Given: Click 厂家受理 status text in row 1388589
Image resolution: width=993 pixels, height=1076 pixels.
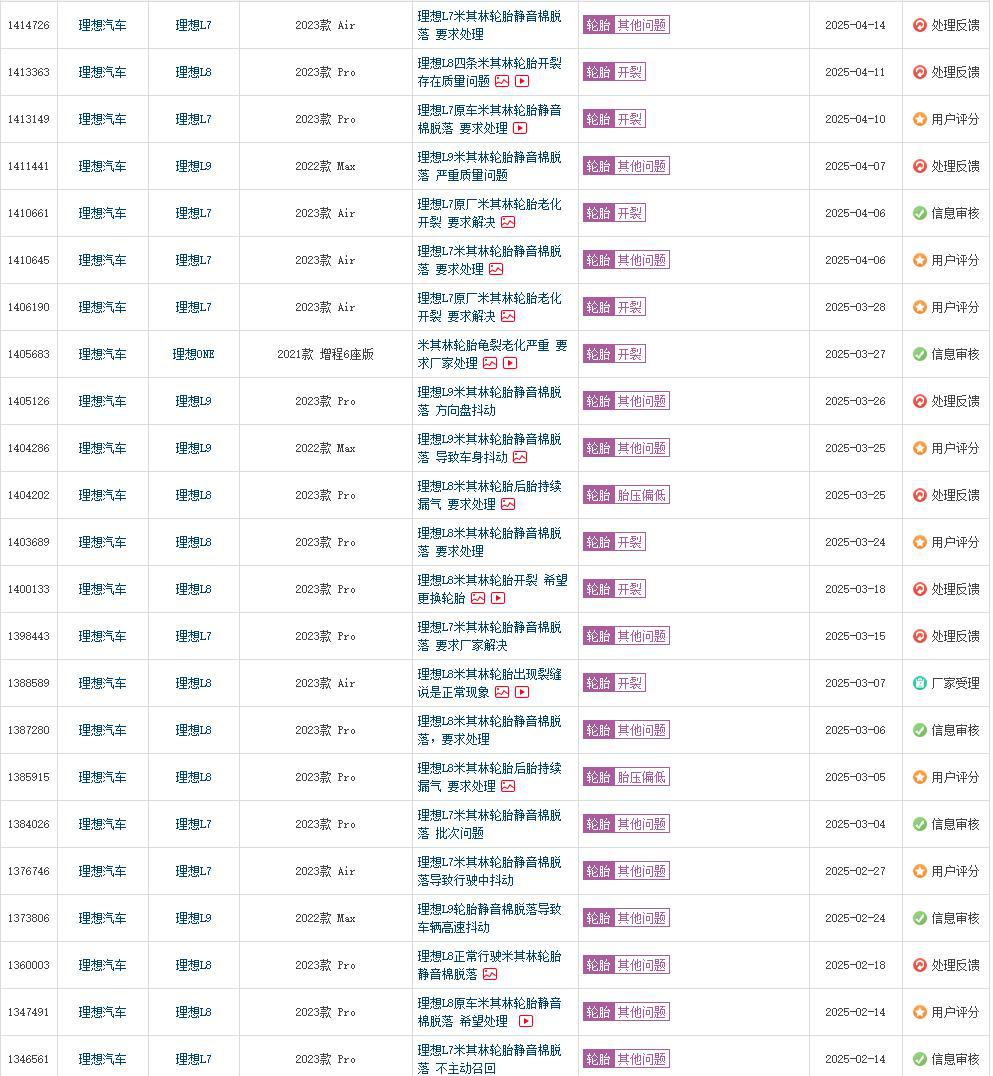Looking at the screenshot, I should point(955,683).
